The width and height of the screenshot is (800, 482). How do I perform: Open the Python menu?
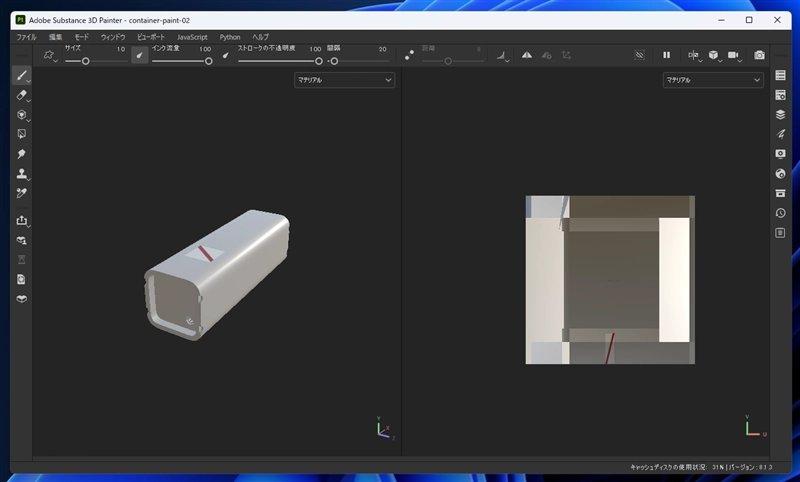(230, 37)
